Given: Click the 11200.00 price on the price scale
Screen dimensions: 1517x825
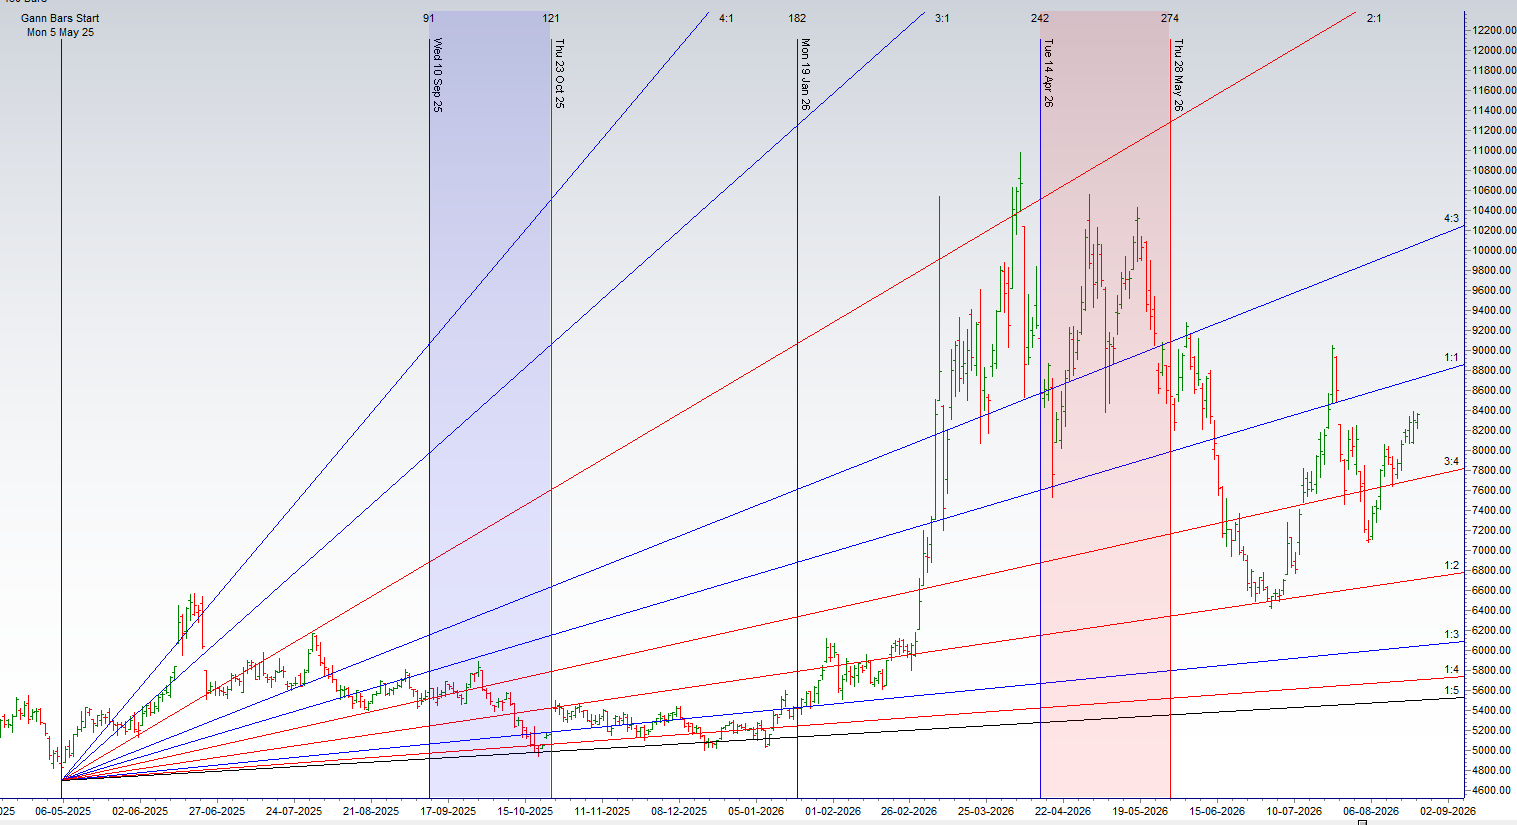Looking at the screenshot, I should tap(1493, 130).
